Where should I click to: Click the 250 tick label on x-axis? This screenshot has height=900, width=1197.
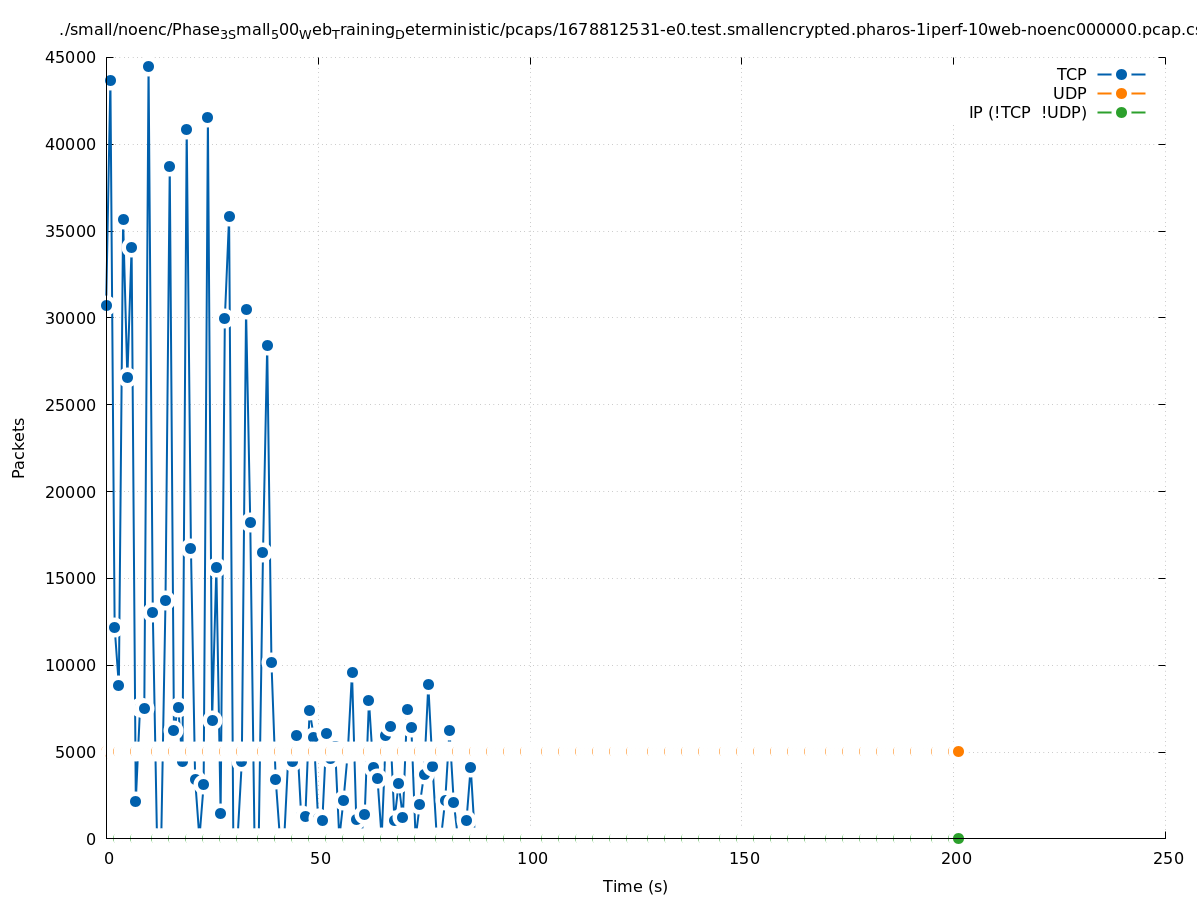(1167, 859)
